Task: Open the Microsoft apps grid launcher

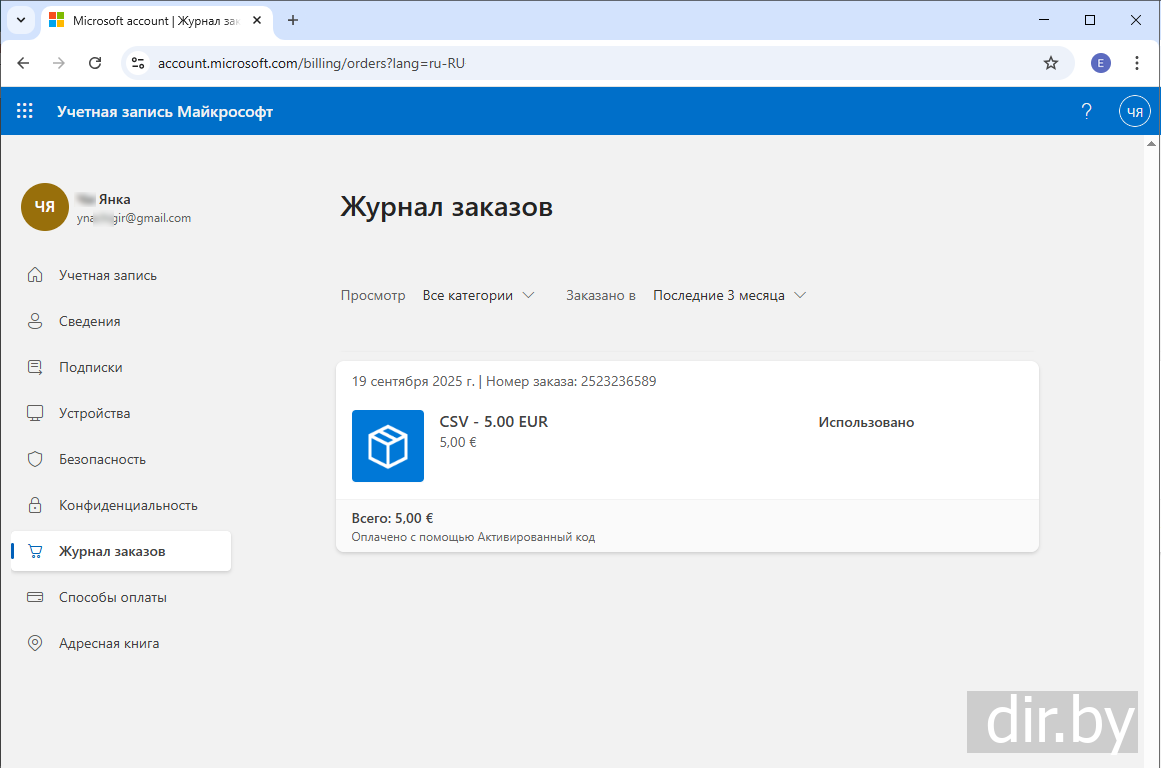Action: (x=25, y=112)
